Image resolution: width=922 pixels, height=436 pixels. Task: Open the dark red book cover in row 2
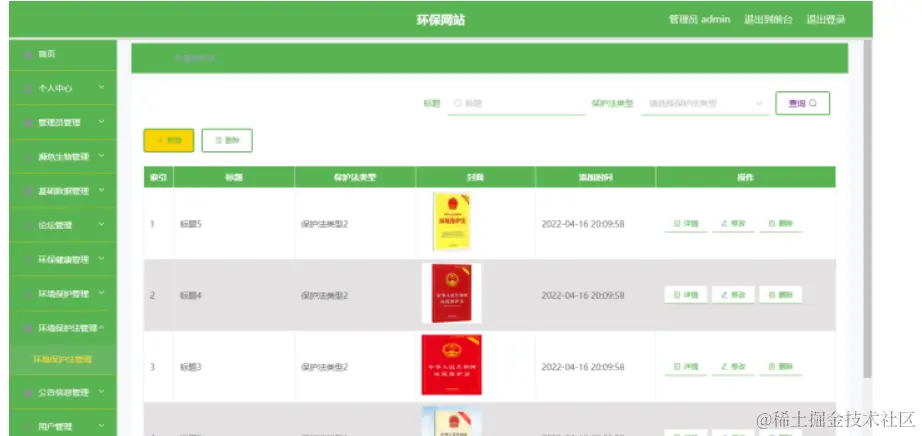452,293
